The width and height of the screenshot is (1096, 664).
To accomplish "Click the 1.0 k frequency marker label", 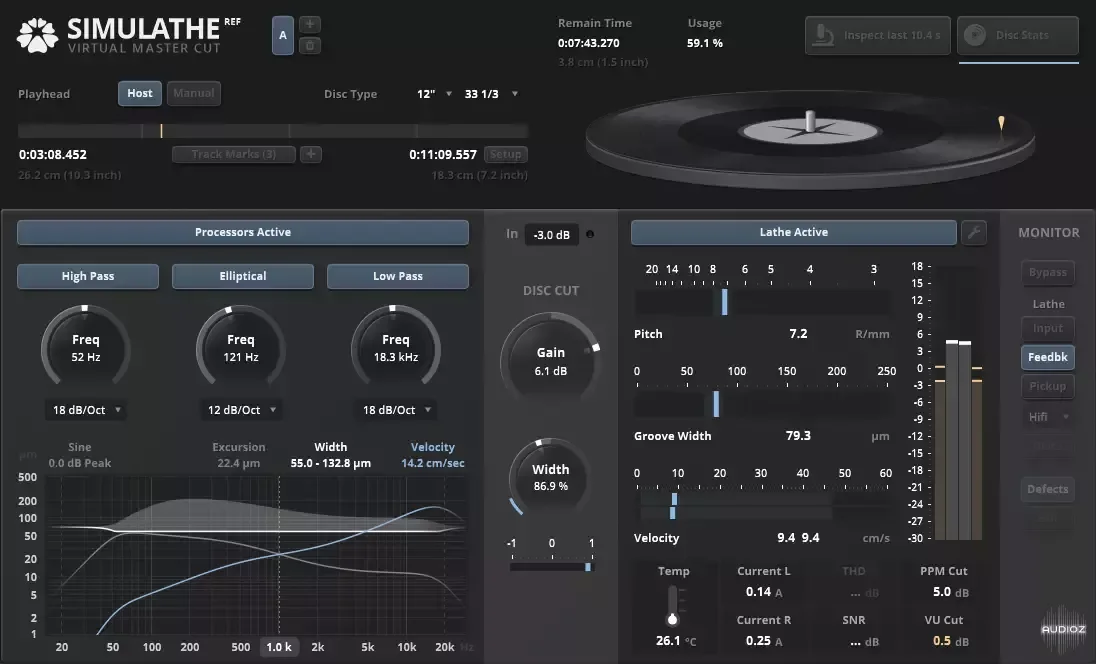I will tap(279, 647).
